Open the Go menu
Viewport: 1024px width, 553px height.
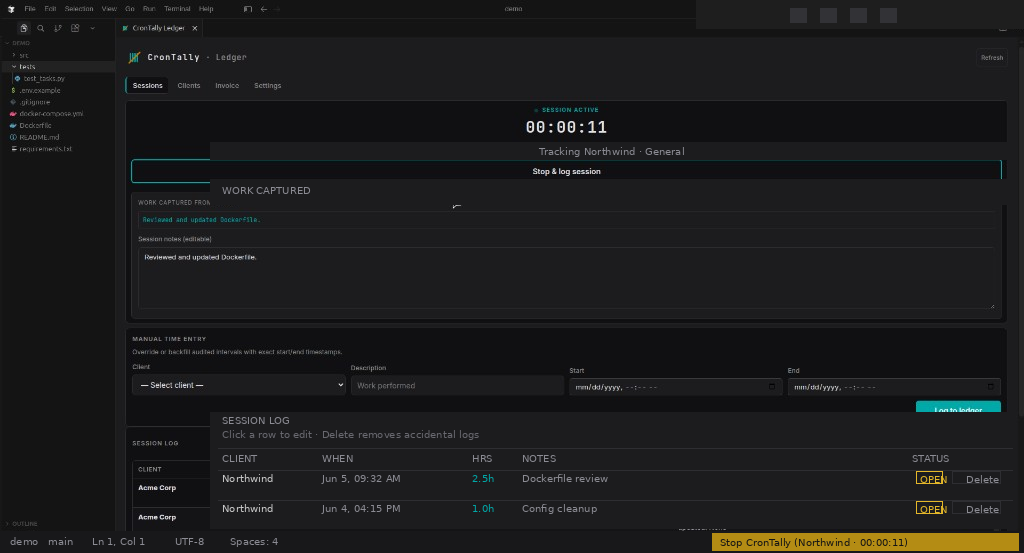(130, 9)
